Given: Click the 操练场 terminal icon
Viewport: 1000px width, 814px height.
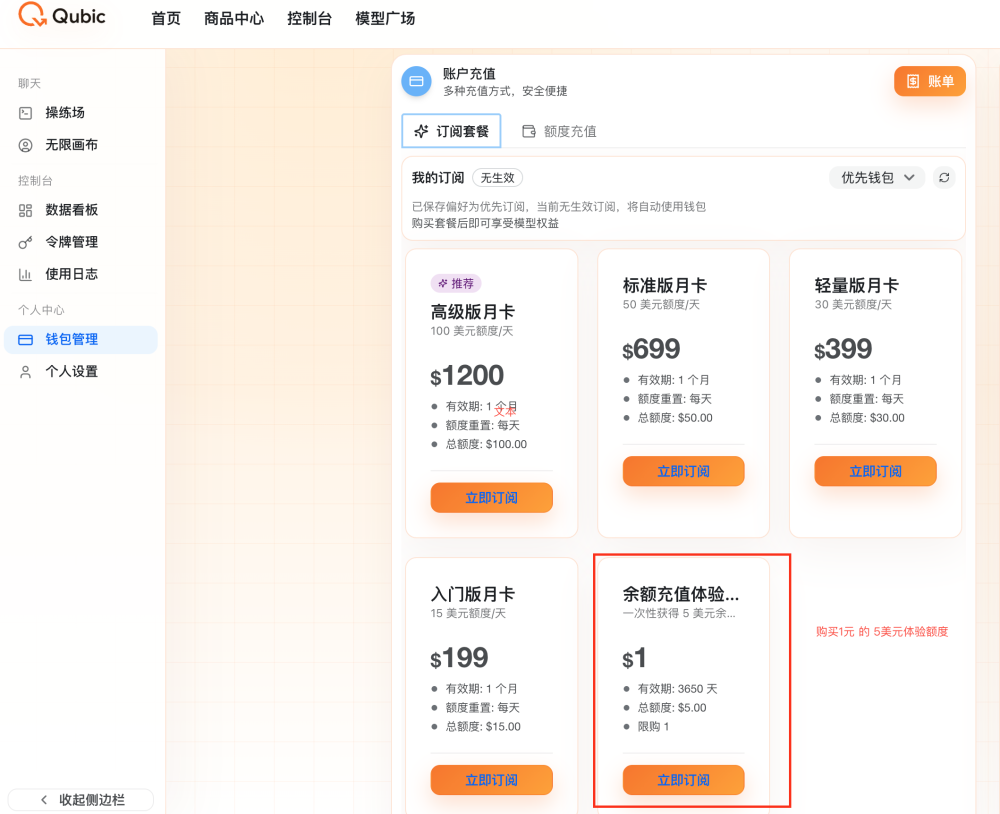Looking at the screenshot, I should (x=26, y=113).
